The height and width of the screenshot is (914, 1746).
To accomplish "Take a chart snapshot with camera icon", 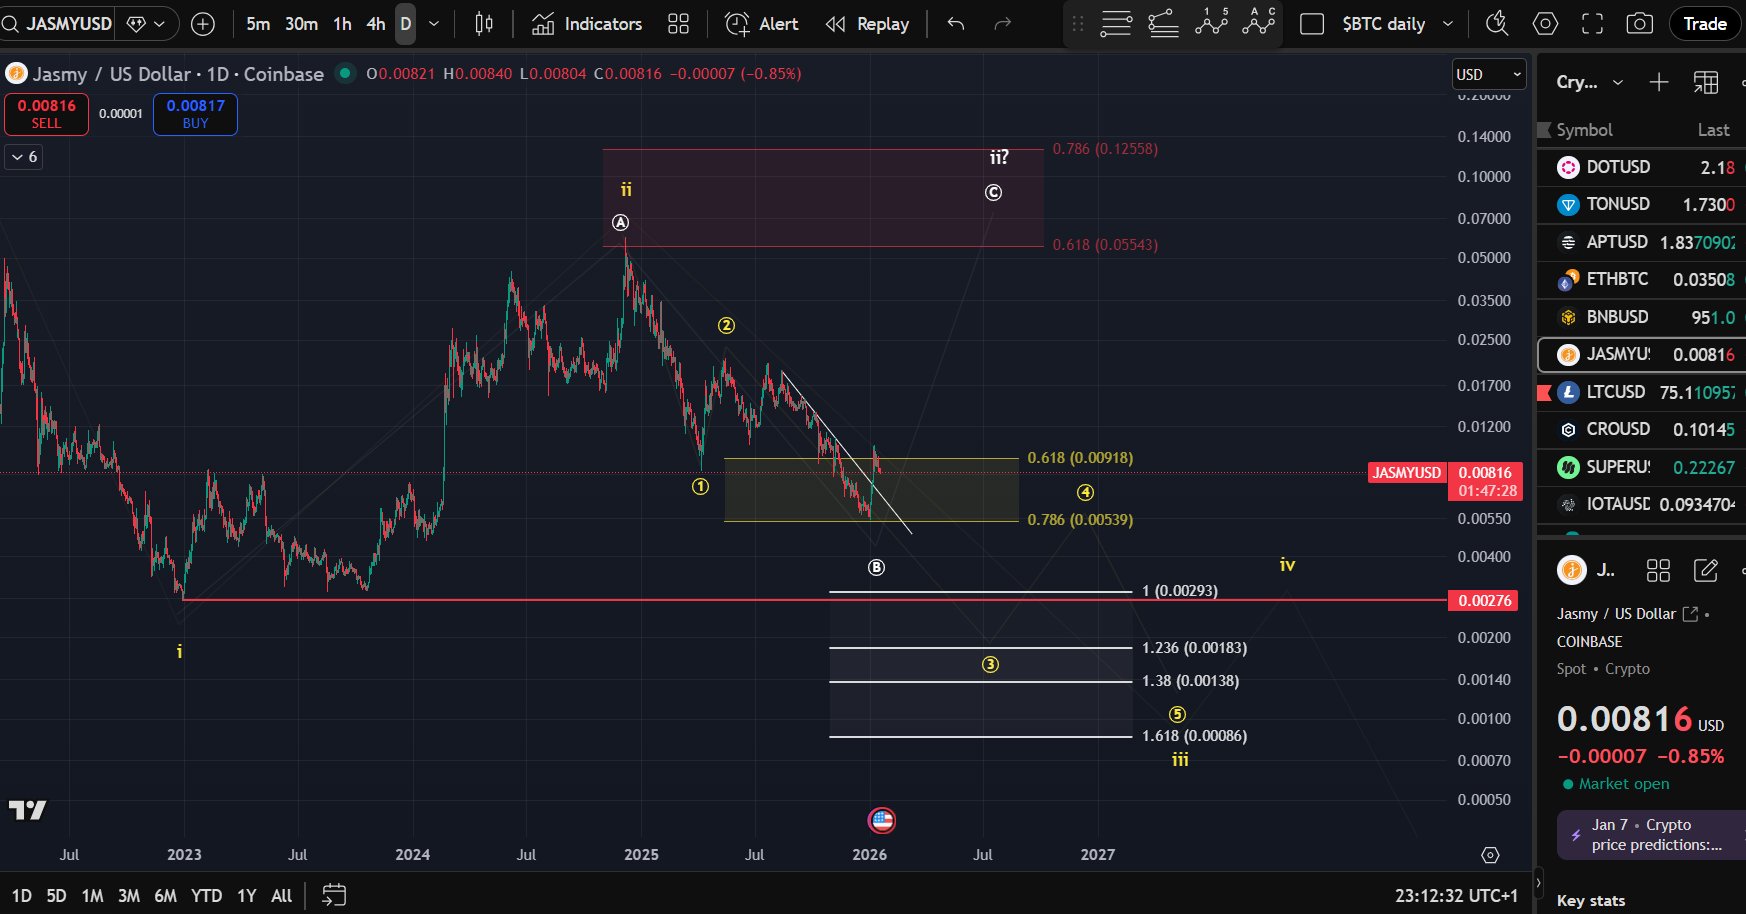I will pos(1640,24).
